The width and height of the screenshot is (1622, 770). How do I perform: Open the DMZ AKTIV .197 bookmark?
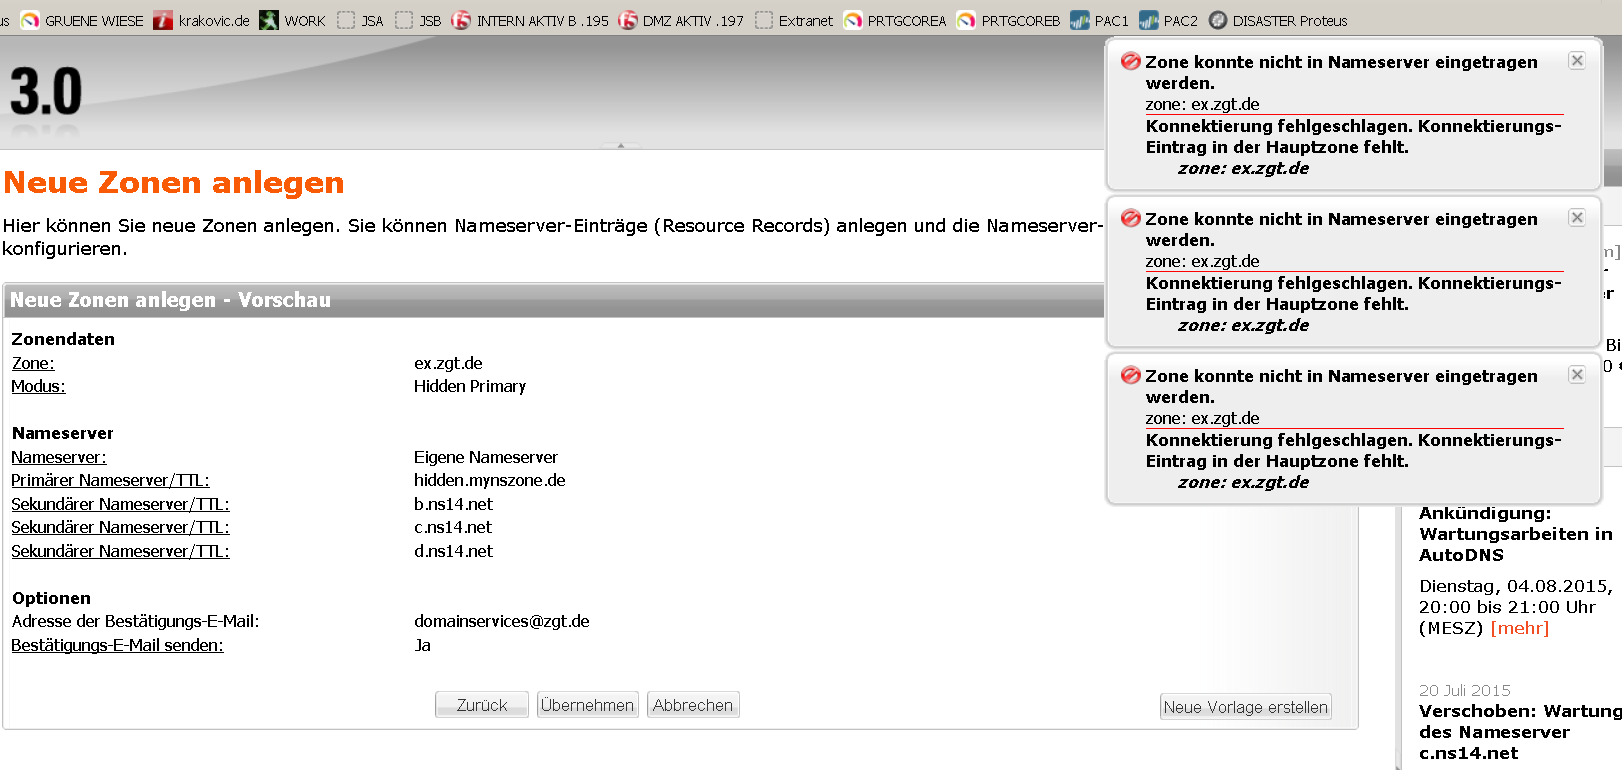[x=681, y=20]
